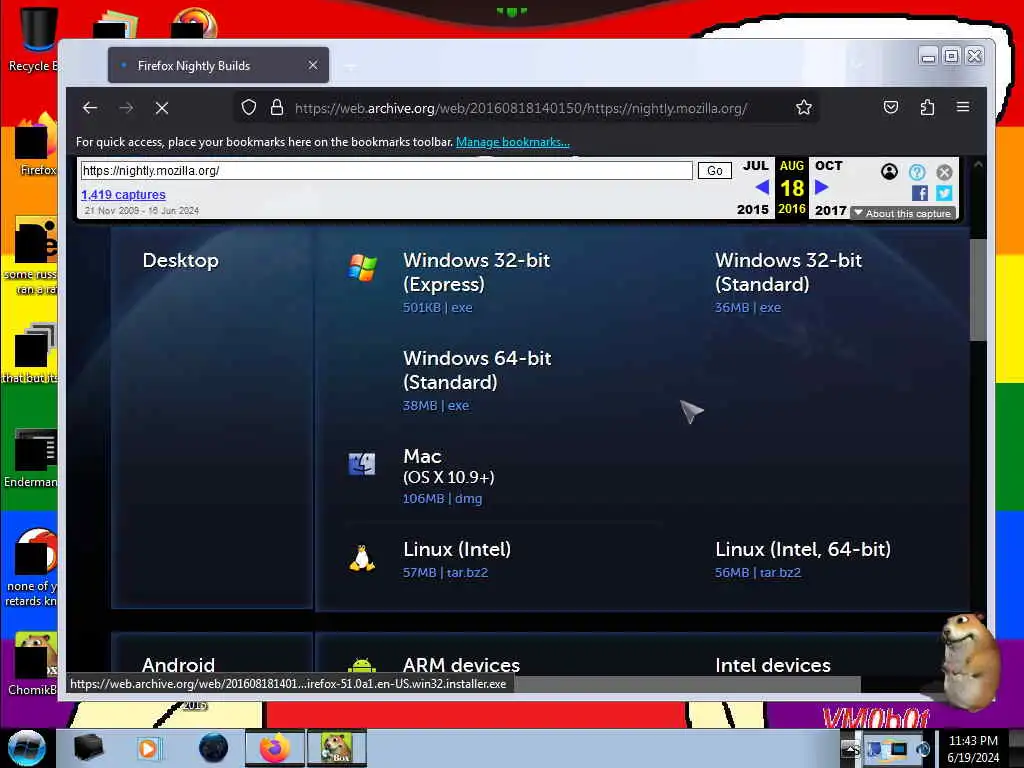Select JUL in capture timeline

(756, 166)
